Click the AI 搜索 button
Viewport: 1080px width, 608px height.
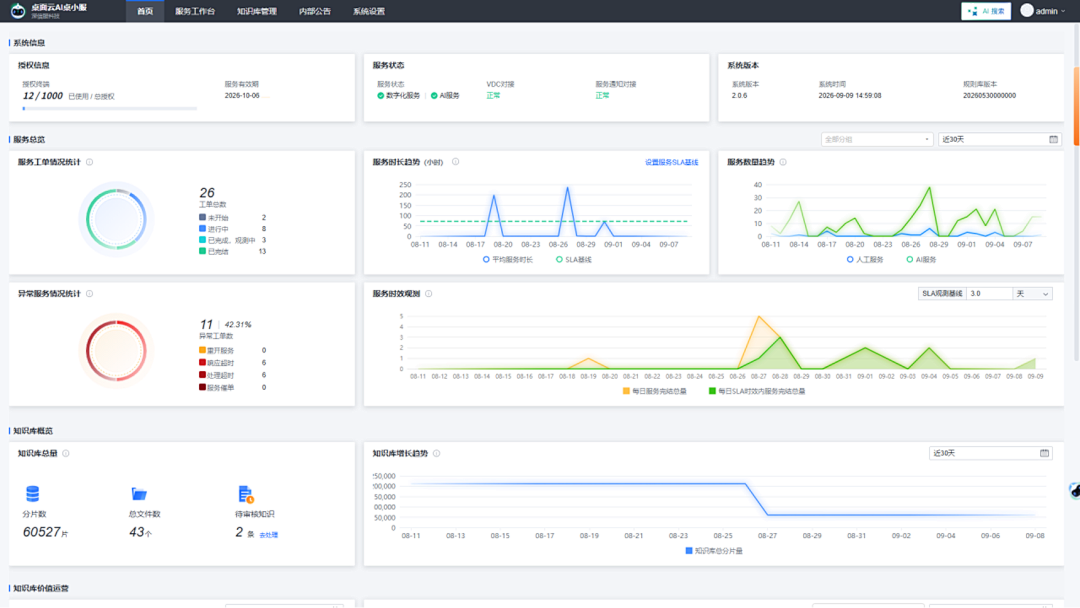coord(986,11)
